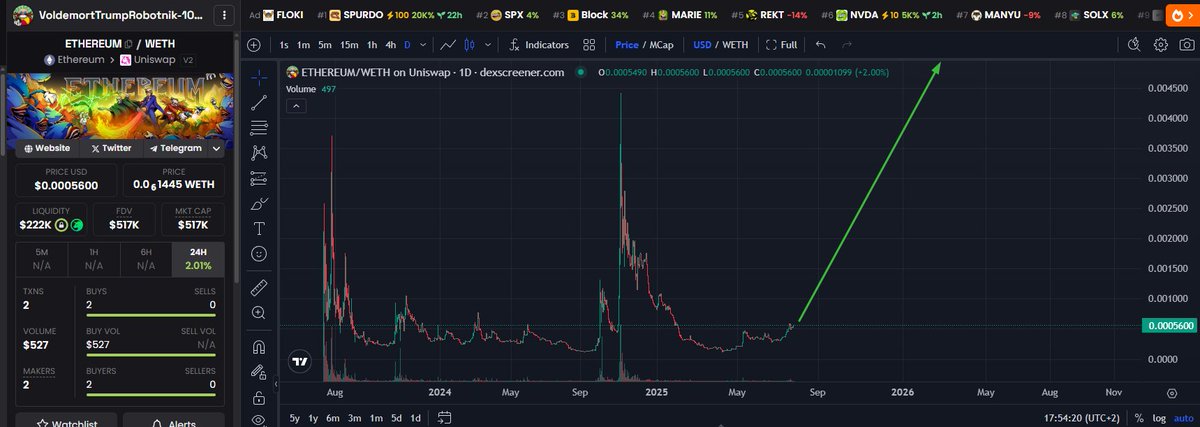
Task: Toggle stay in drawing mode
Action: pos(259,371)
